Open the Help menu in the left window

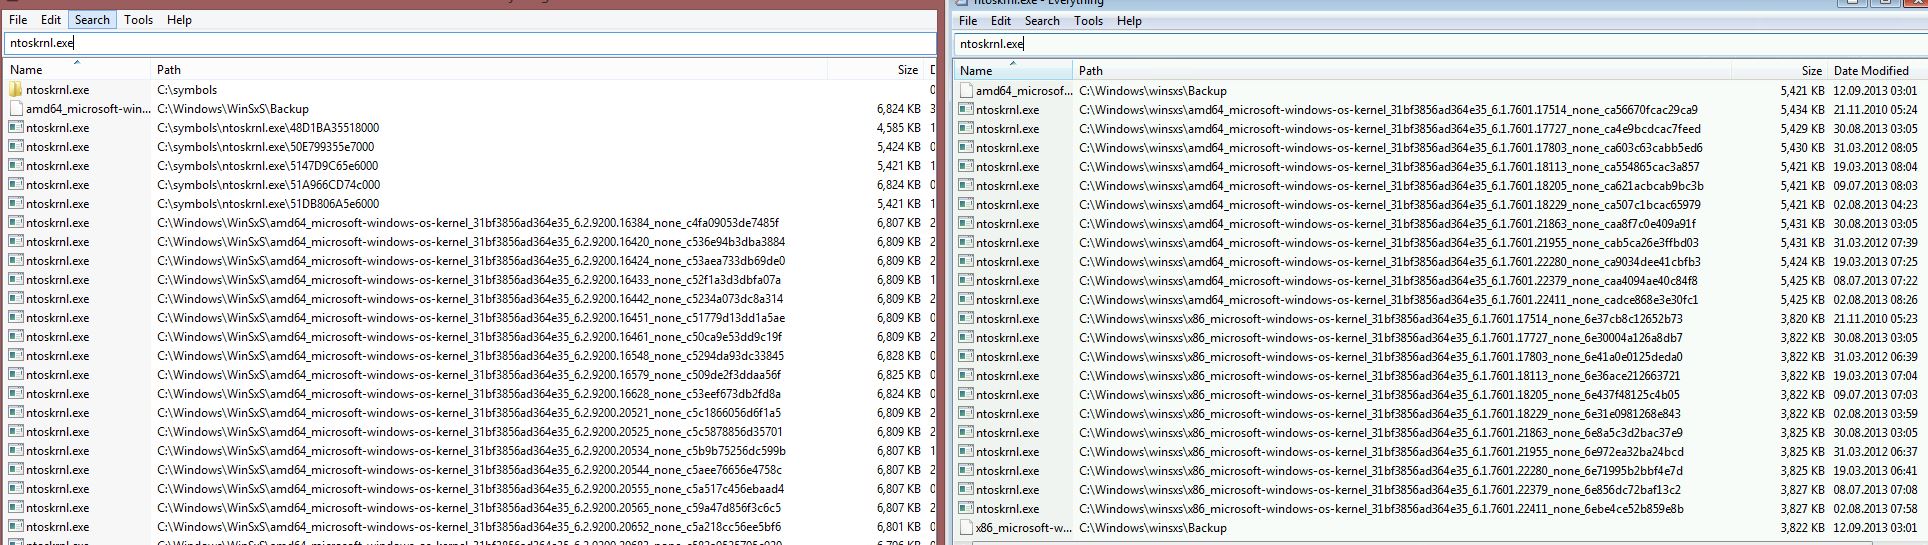tap(179, 20)
